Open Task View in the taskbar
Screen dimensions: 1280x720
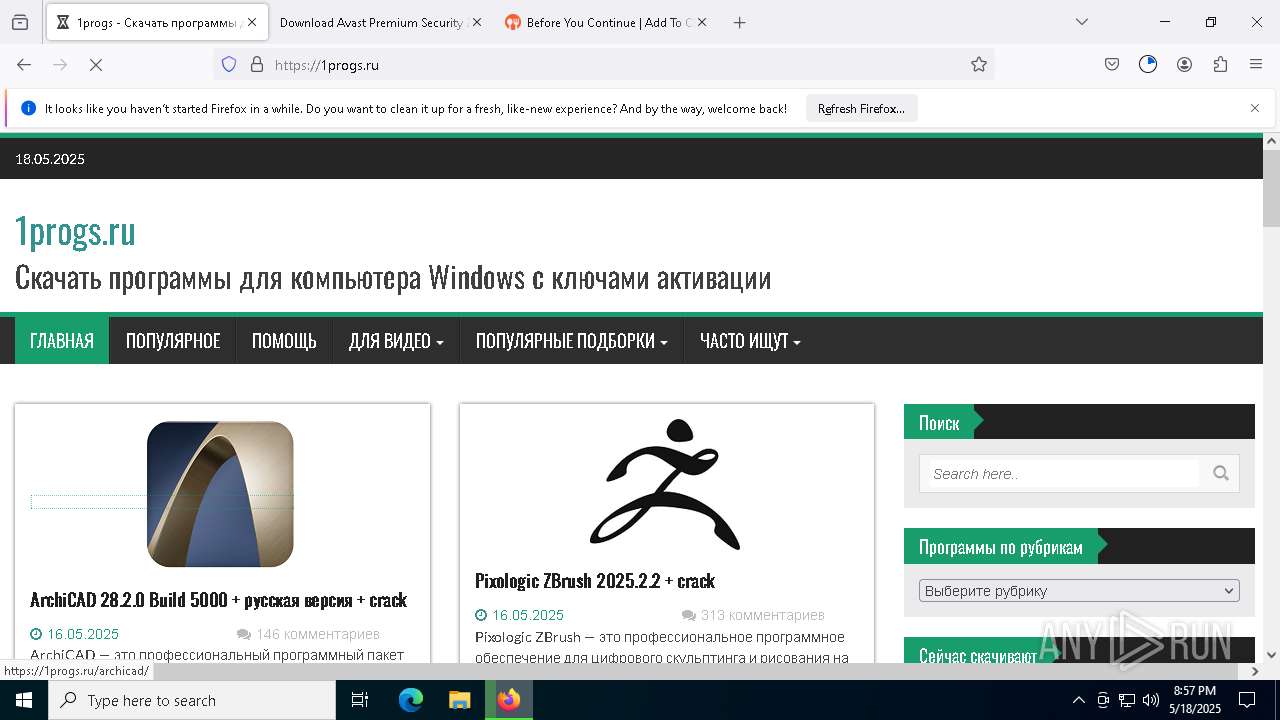pos(360,700)
